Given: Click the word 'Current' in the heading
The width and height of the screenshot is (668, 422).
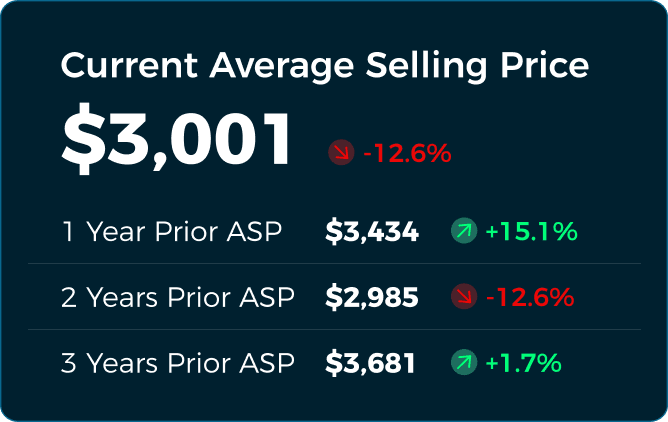Looking at the screenshot, I should coord(129,66).
